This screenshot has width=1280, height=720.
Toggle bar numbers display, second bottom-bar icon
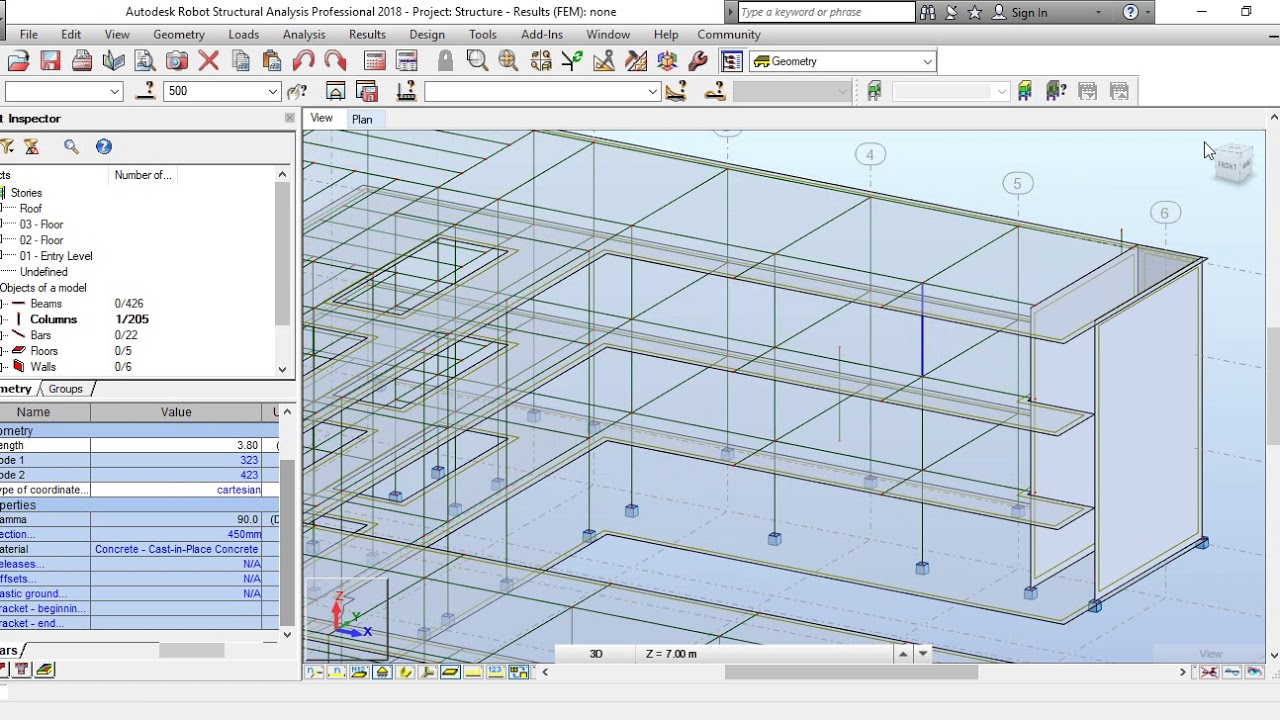(x=338, y=672)
